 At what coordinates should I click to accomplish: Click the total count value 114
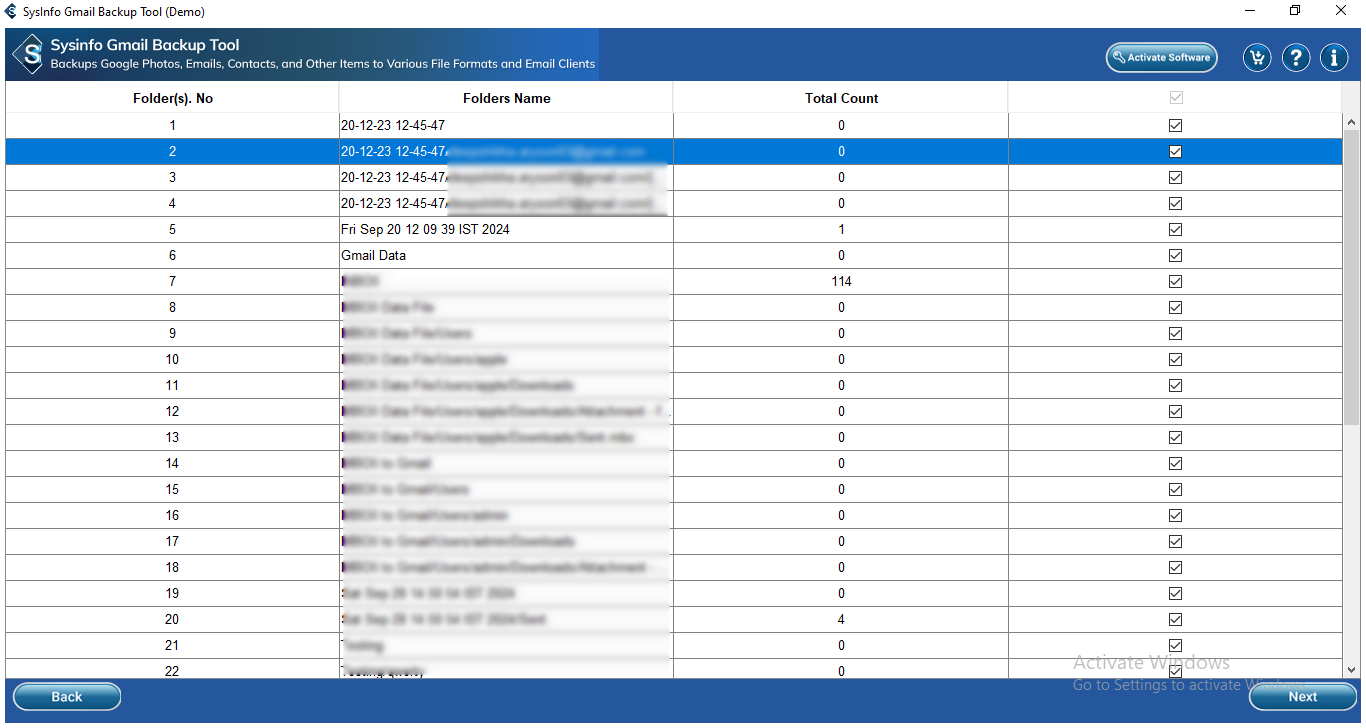(x=841, y=281)
